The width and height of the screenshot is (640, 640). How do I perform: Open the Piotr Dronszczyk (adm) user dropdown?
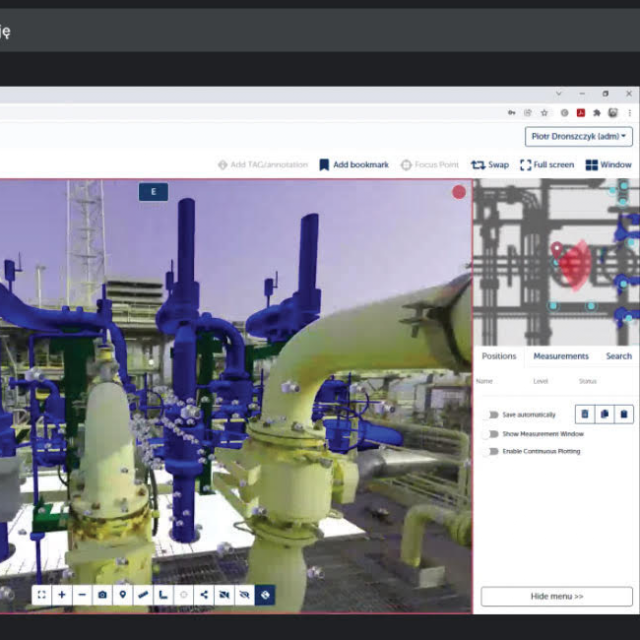tap(578, 136)
